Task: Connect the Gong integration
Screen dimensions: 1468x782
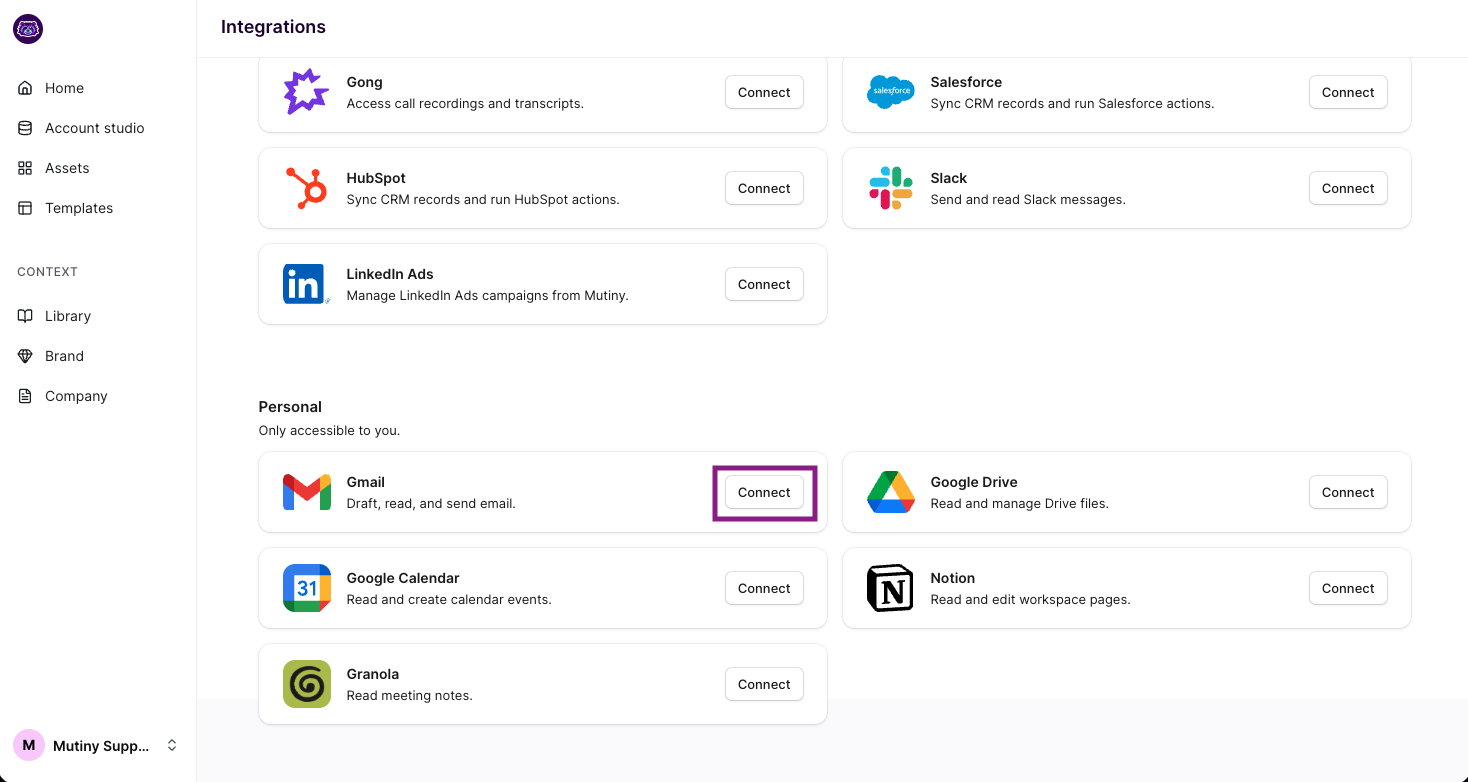Action: [764, 92]
